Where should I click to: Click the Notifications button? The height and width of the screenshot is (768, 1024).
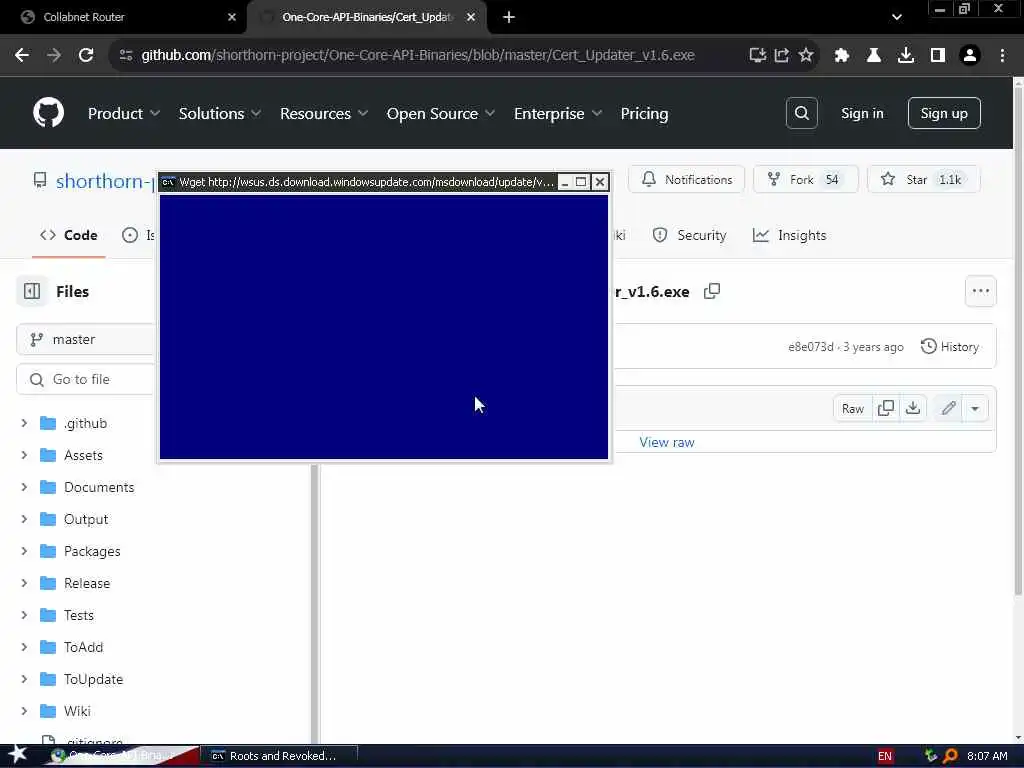point(686,180)
